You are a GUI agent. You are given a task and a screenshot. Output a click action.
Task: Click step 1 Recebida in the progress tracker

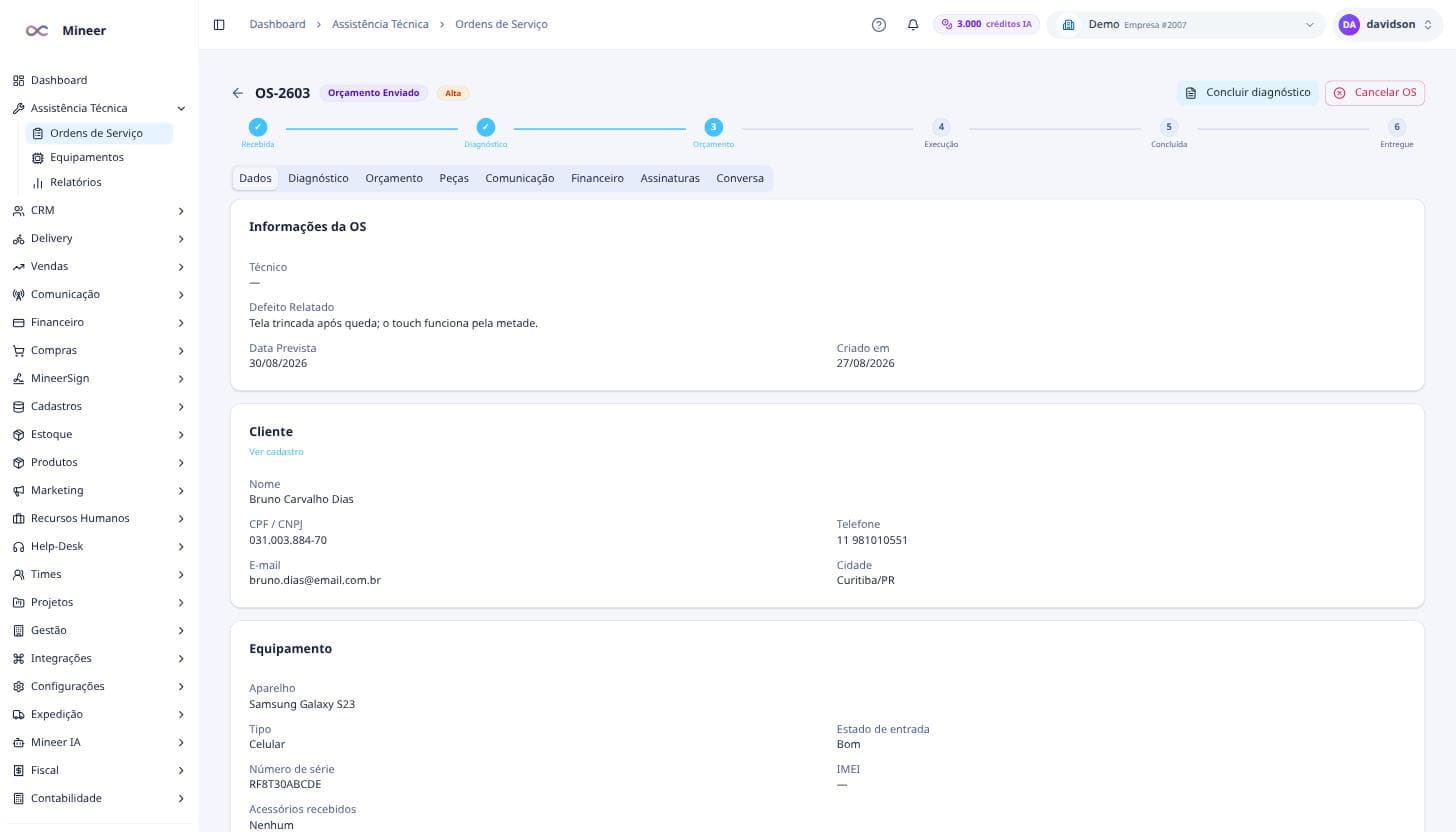coord(258,127)
